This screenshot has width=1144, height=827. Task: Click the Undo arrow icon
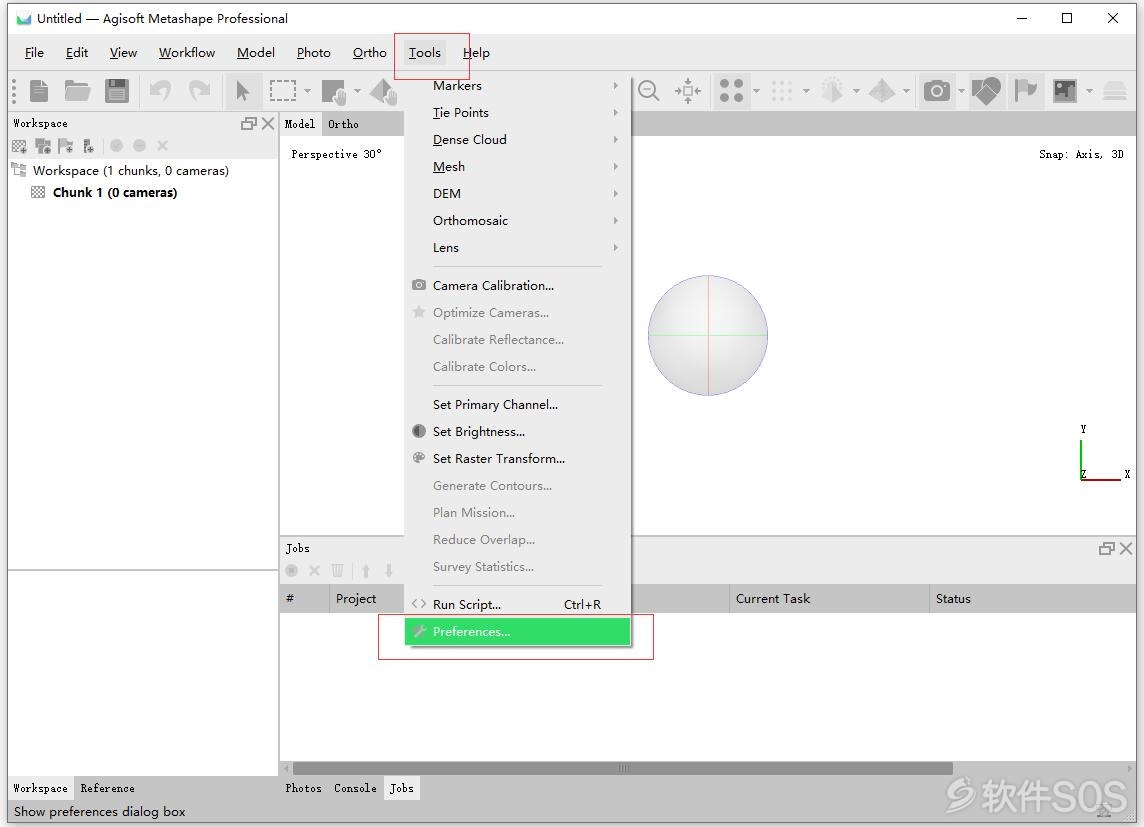[x=160, y=91]
